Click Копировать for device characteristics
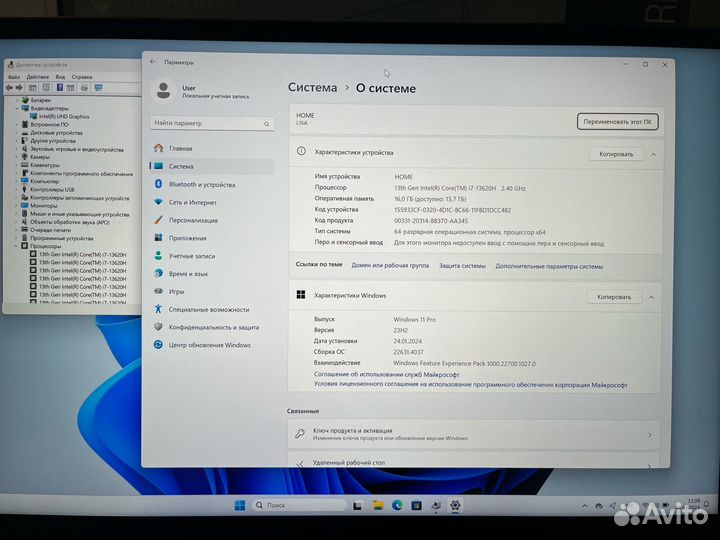This screenshot has width=720, height=540. (616, 154)
